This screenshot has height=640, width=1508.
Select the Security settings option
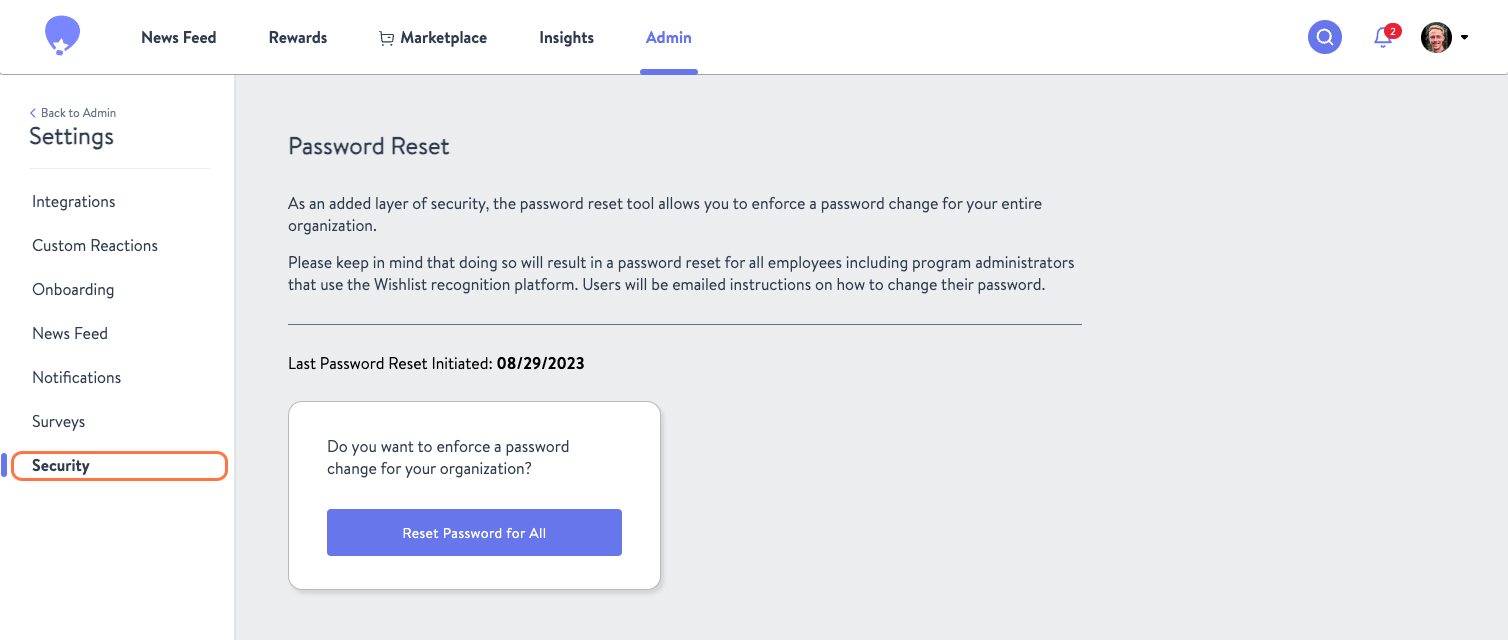pos(61,465)
